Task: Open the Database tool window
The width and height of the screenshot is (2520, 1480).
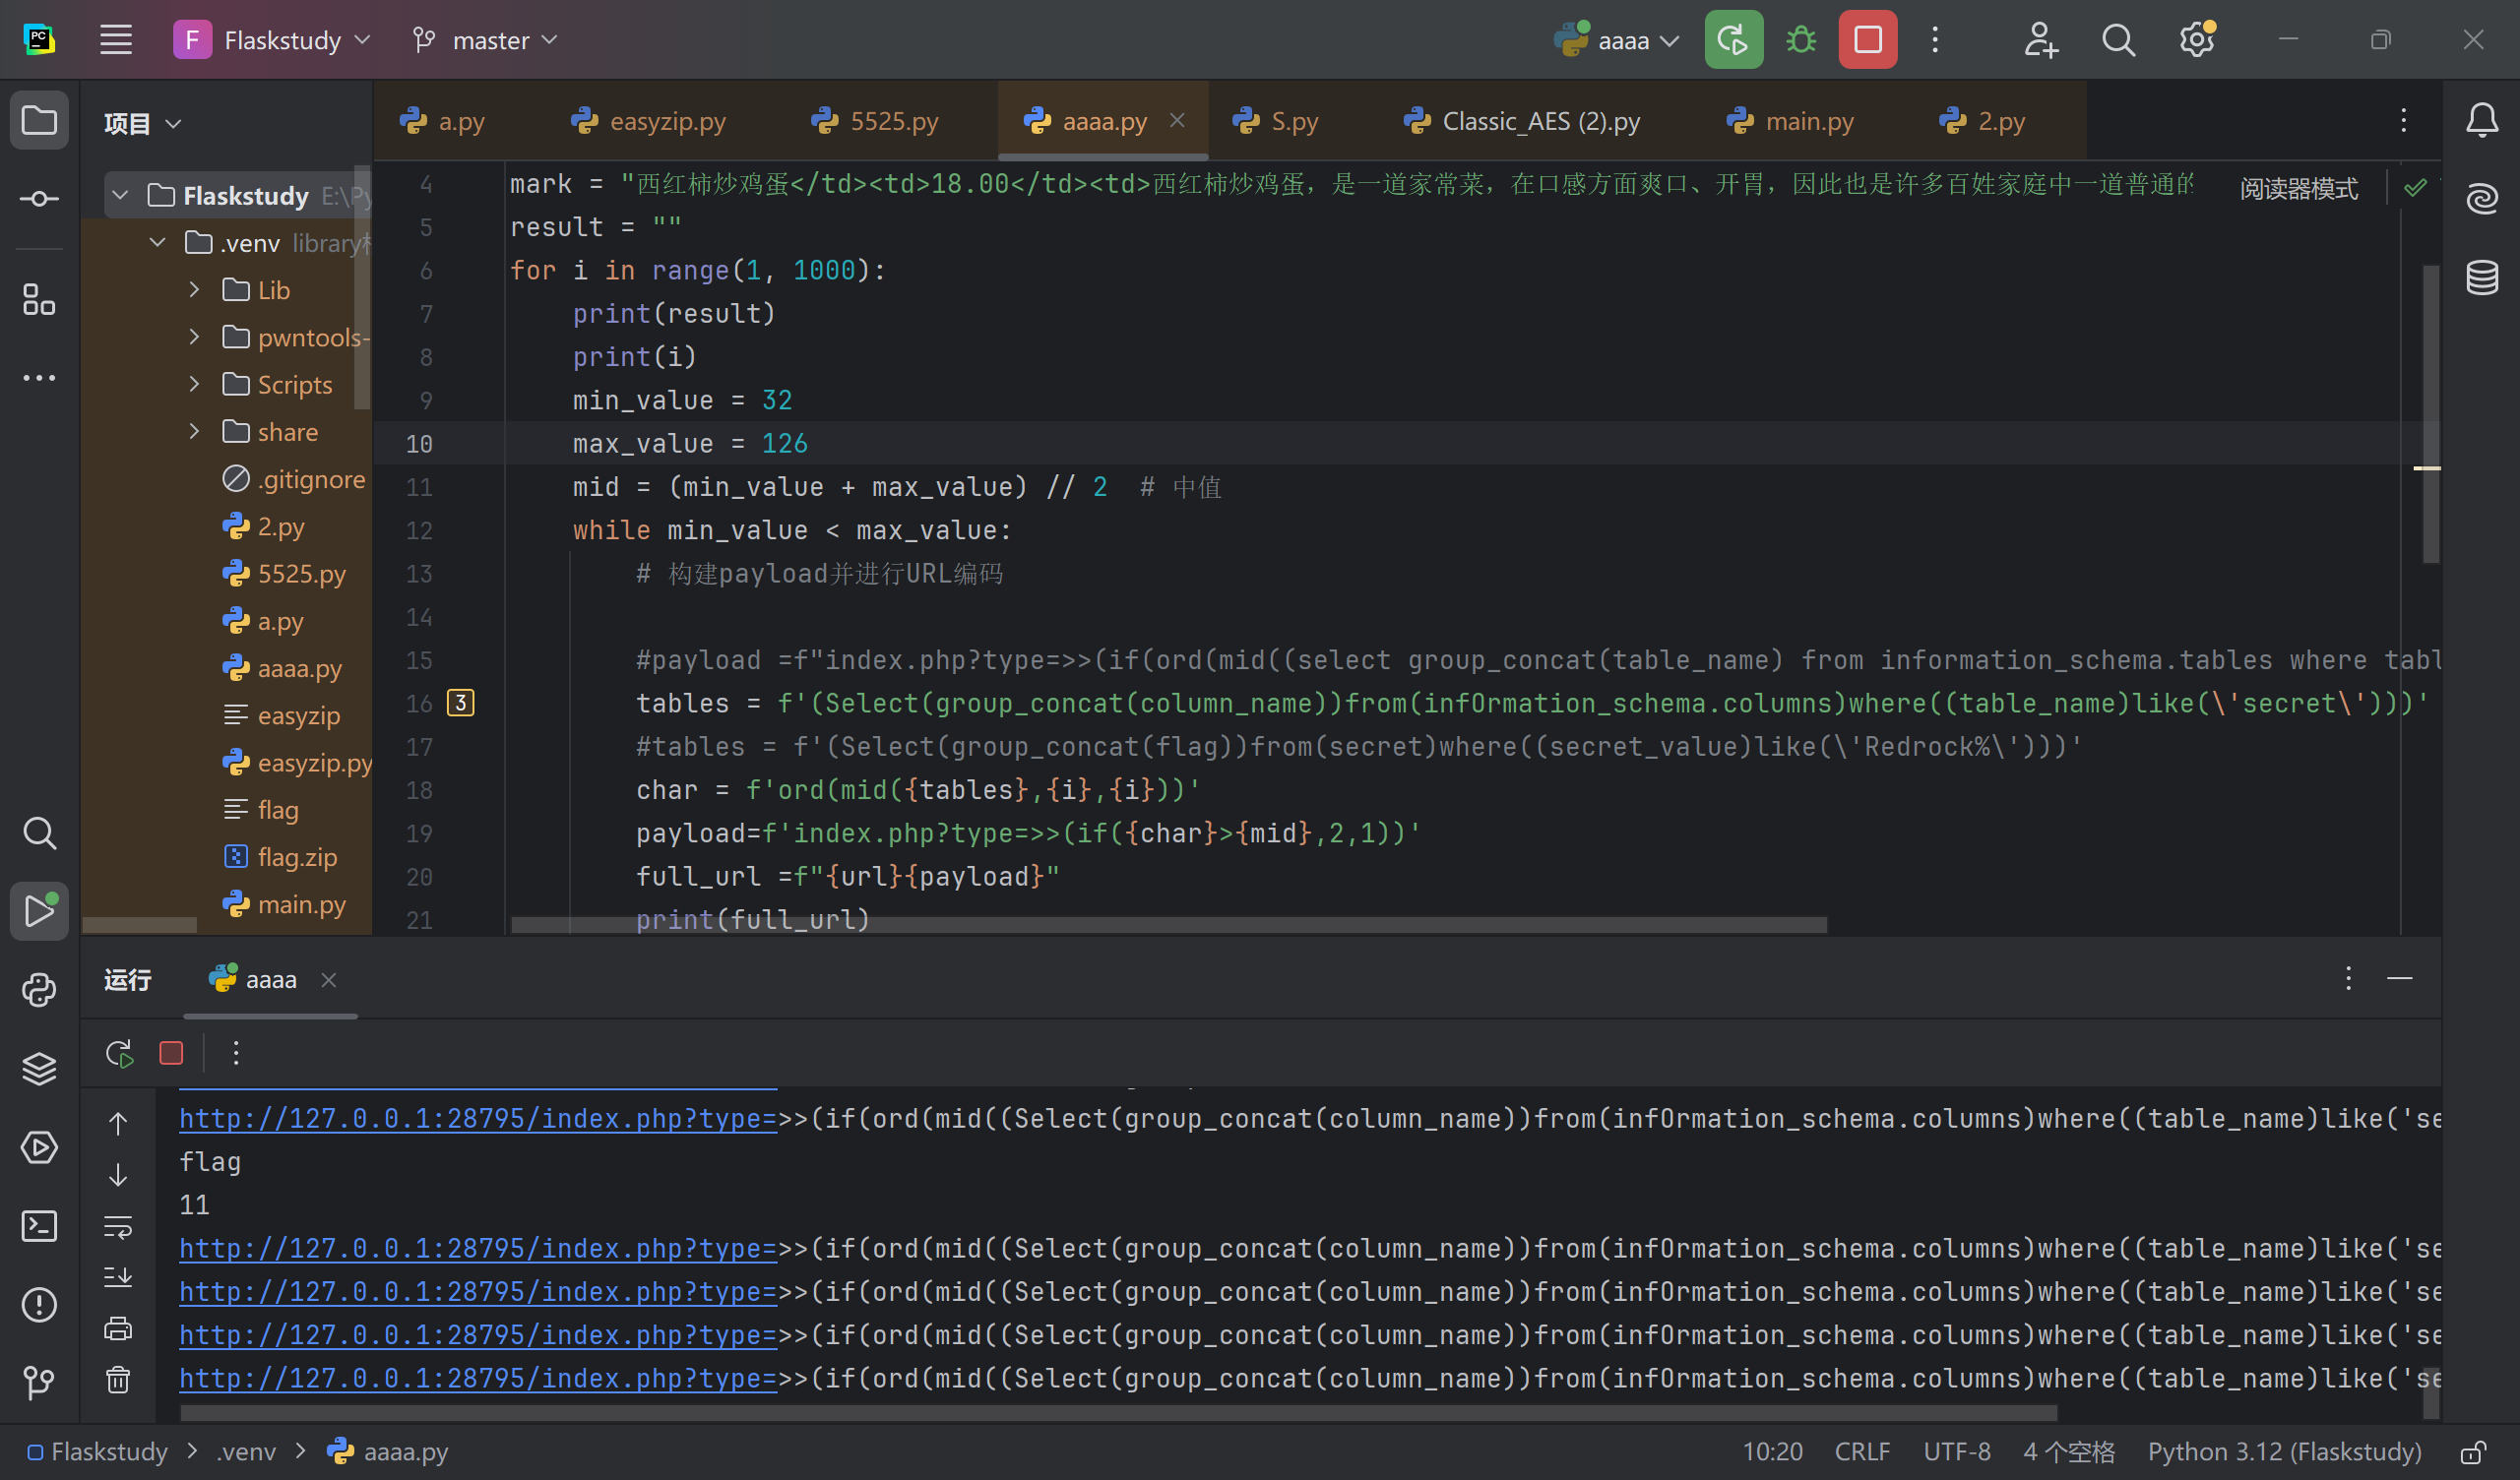Action: [2482, 277]
